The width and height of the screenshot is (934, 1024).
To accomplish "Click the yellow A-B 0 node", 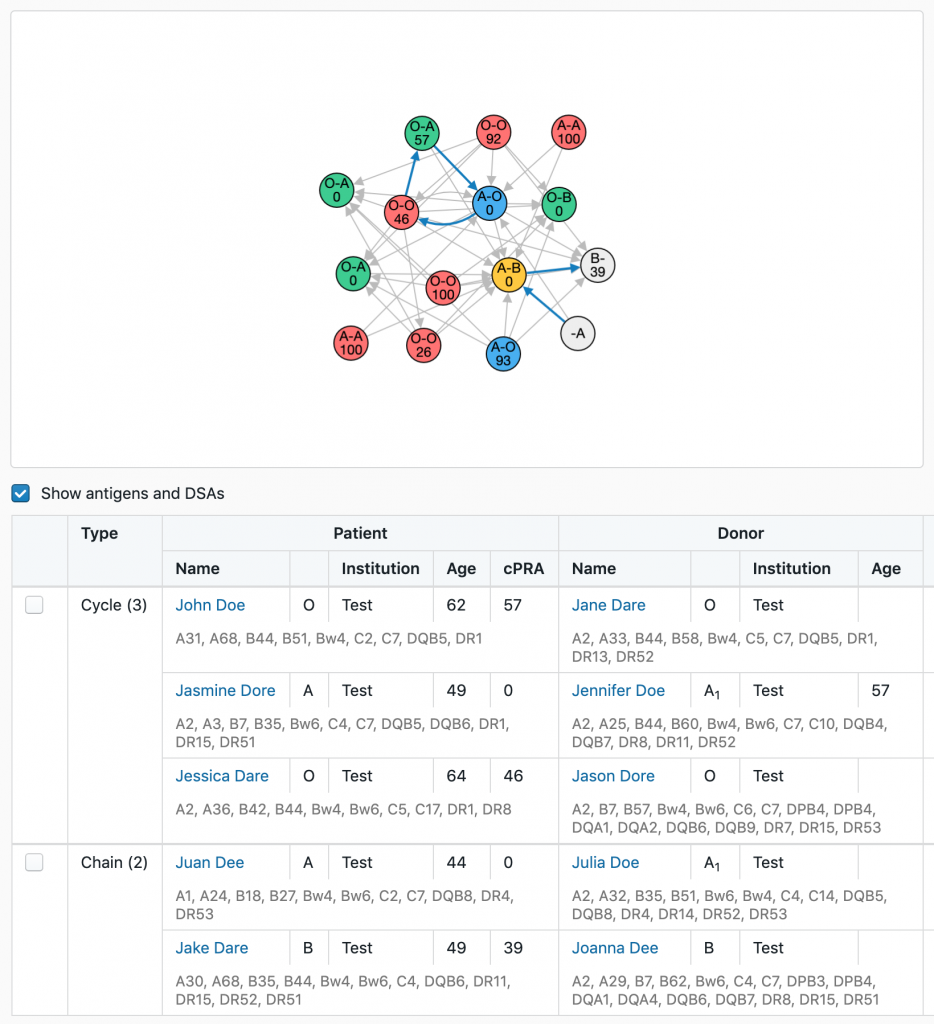I will 509,275.
